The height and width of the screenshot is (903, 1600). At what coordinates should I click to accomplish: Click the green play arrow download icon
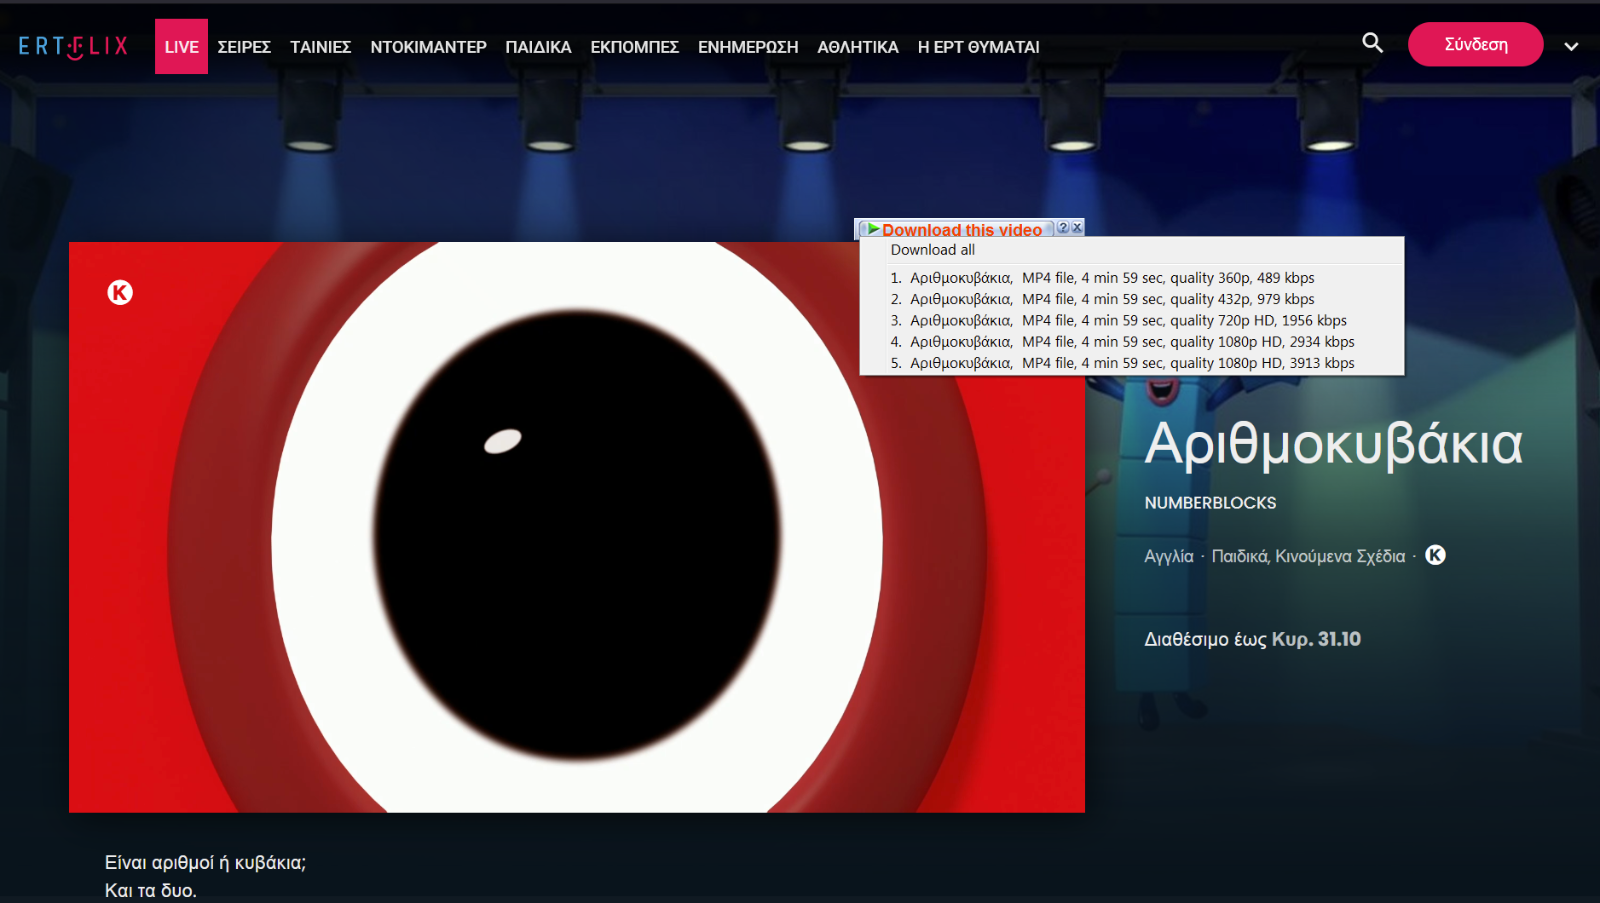(x=873, y=229)
